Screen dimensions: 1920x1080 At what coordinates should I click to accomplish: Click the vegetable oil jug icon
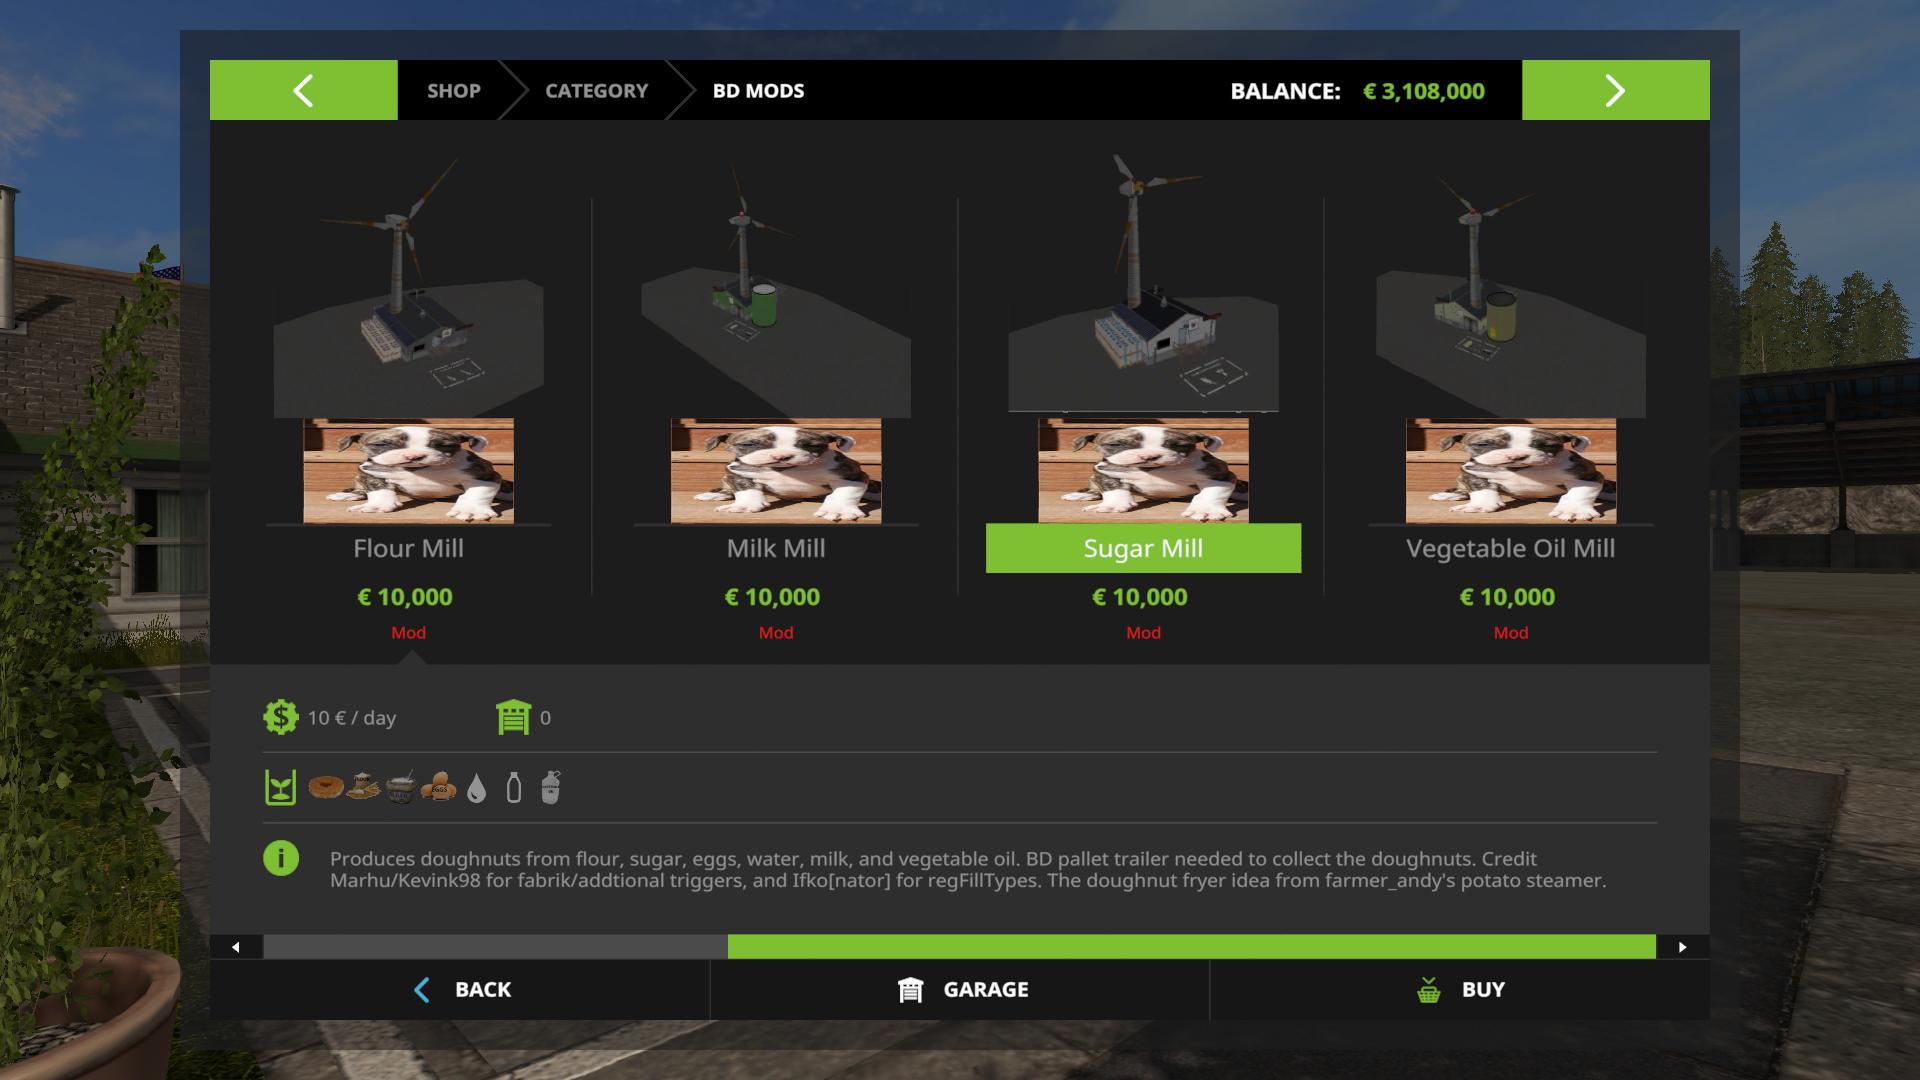click(551, 788)
